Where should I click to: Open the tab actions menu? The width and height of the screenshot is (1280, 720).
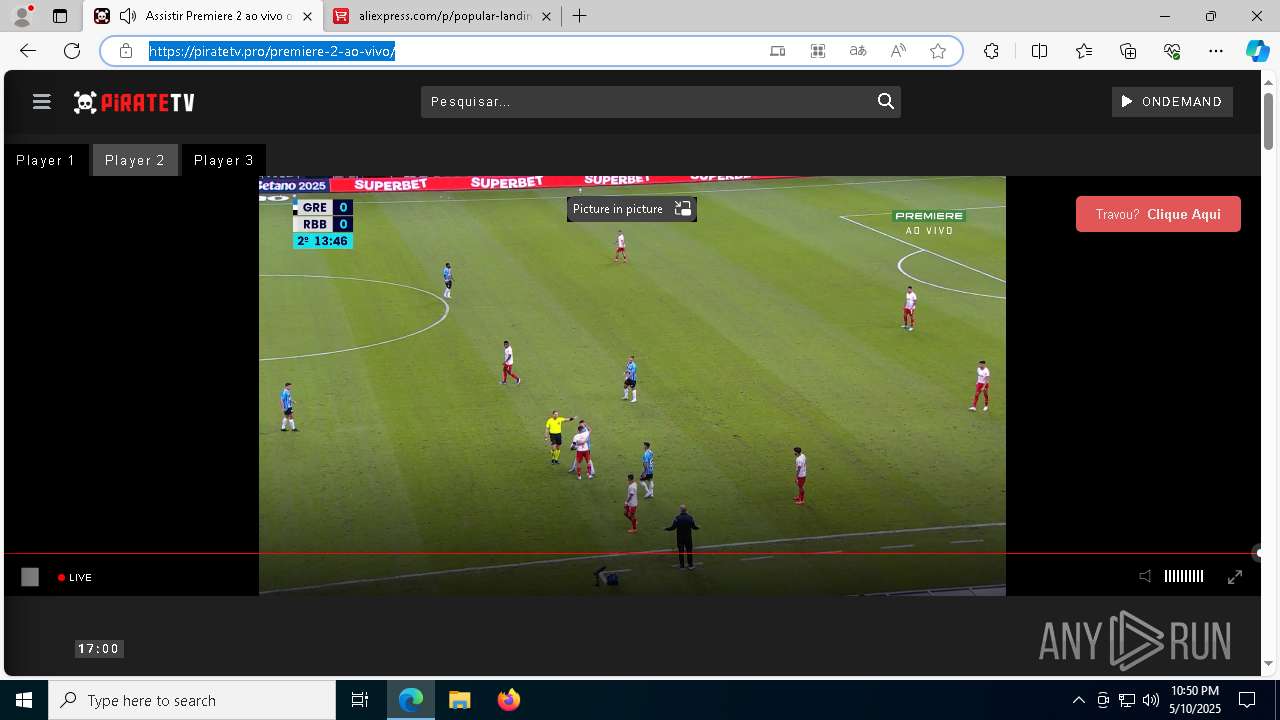coord(60,16)
